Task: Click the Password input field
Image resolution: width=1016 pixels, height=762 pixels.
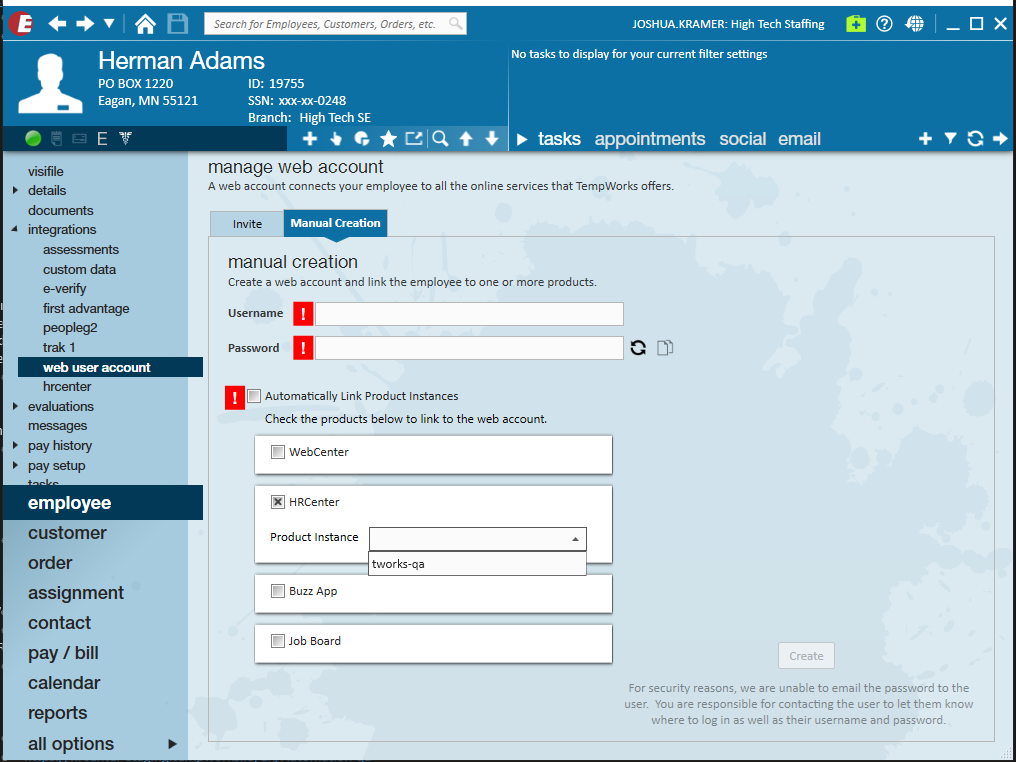Action: coord(469,348)
